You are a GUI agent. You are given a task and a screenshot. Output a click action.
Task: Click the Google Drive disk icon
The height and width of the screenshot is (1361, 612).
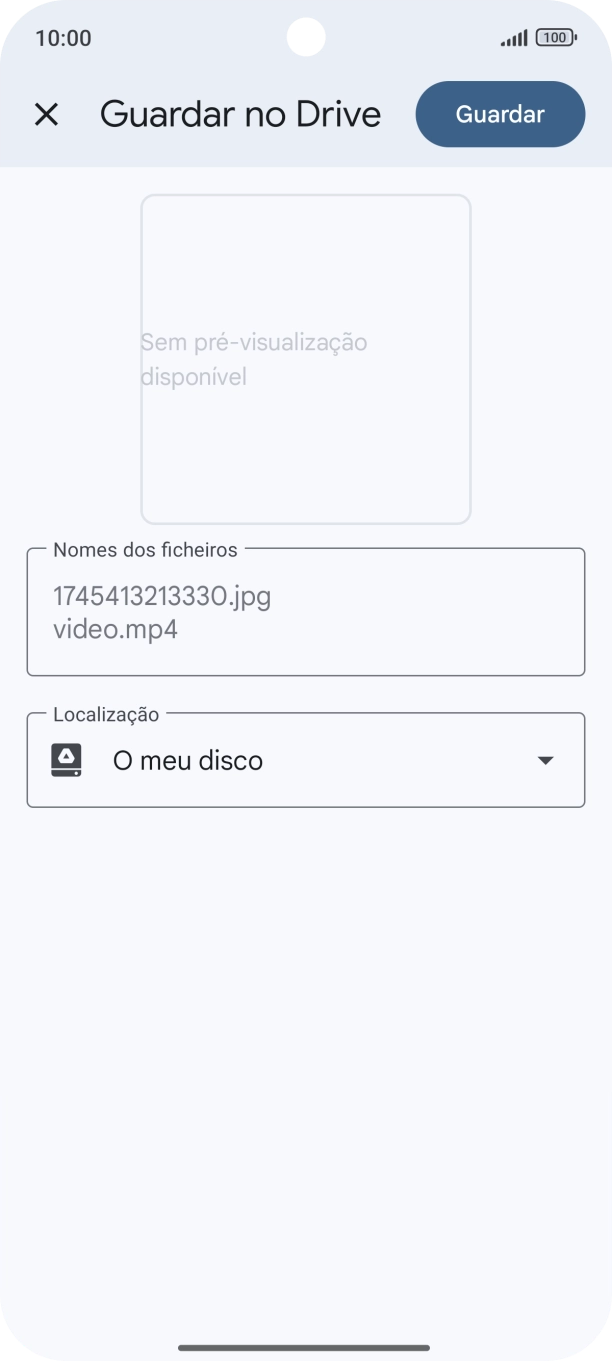(x=66, y=760)
